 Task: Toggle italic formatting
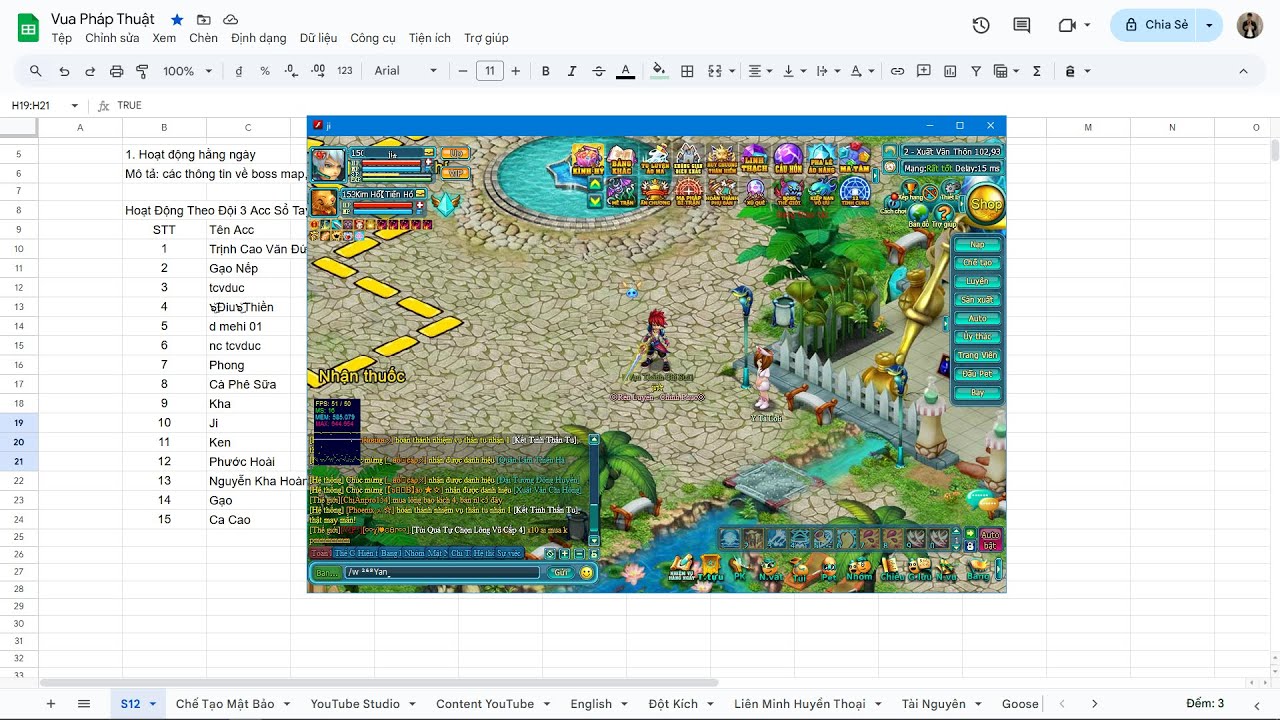click(x=572, y=71)
